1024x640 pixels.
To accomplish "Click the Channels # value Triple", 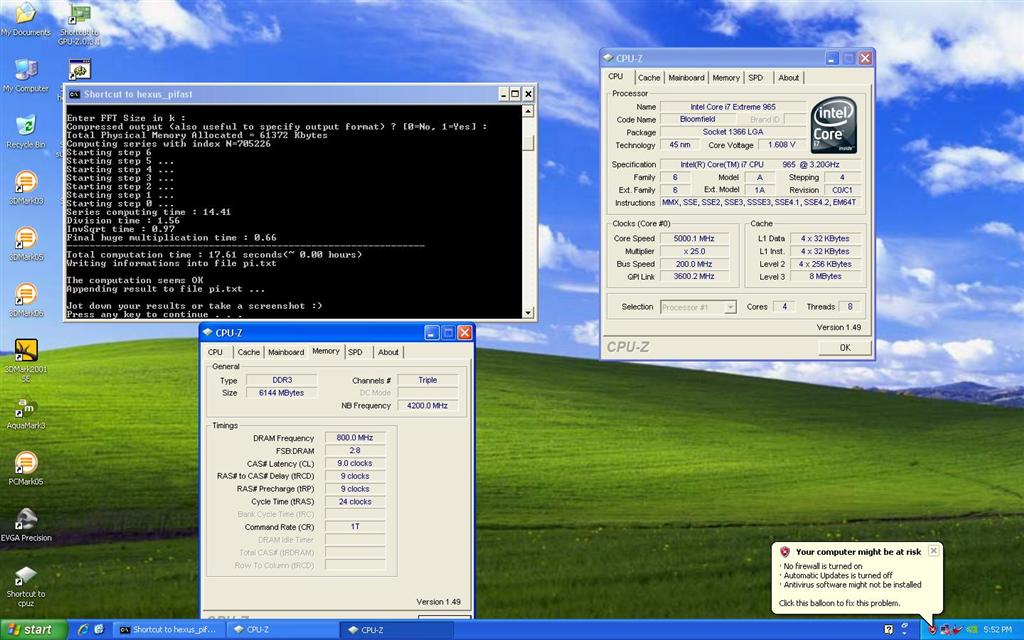I will (428, 380).
